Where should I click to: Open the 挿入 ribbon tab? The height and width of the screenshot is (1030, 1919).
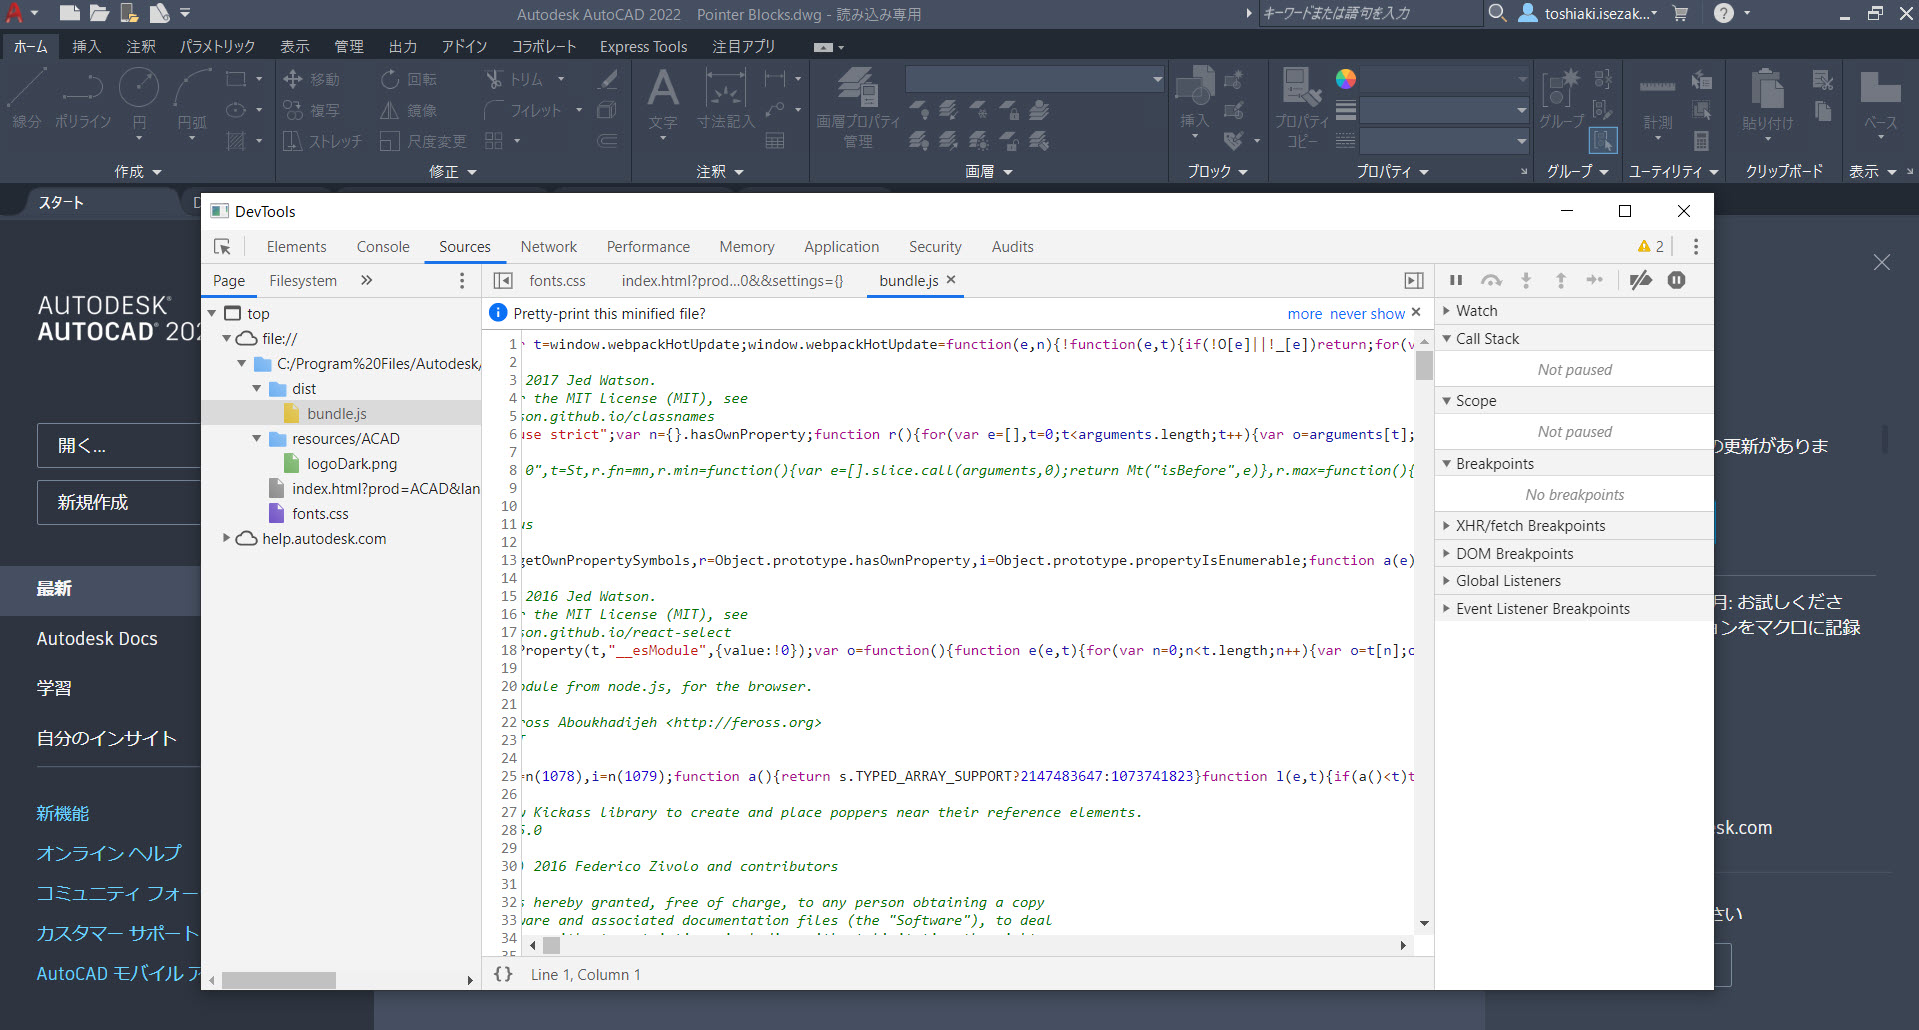click(86, 46)
